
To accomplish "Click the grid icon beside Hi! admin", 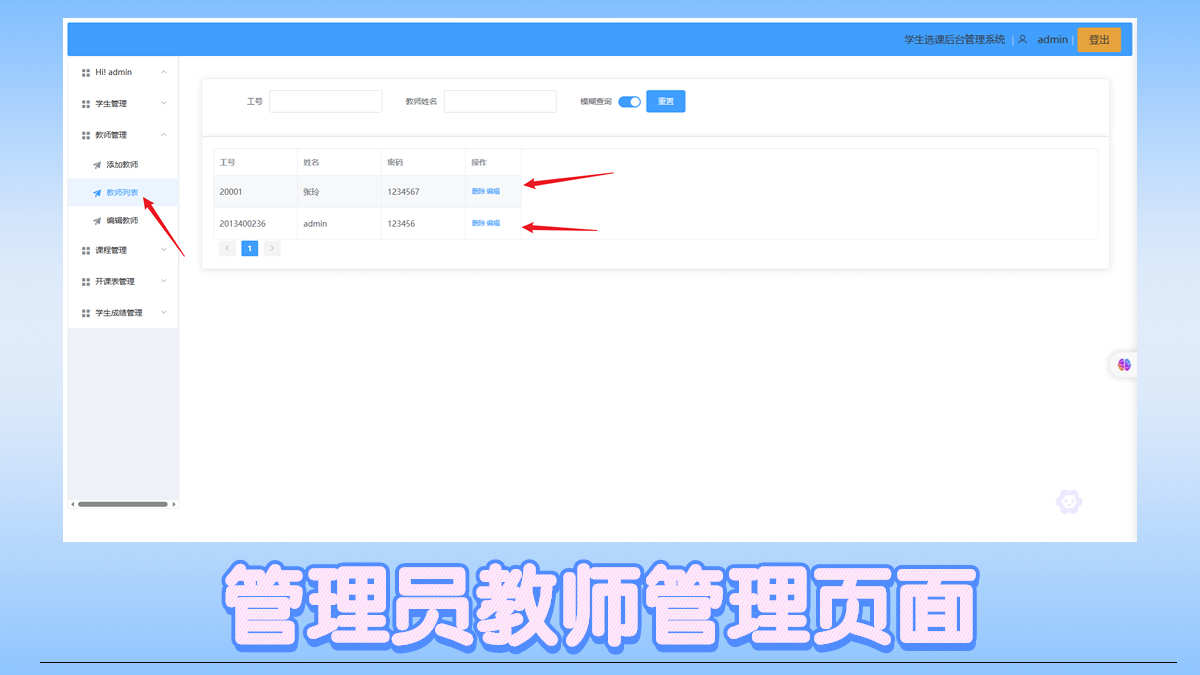I will pyautogui.click(x=86, y=72).
